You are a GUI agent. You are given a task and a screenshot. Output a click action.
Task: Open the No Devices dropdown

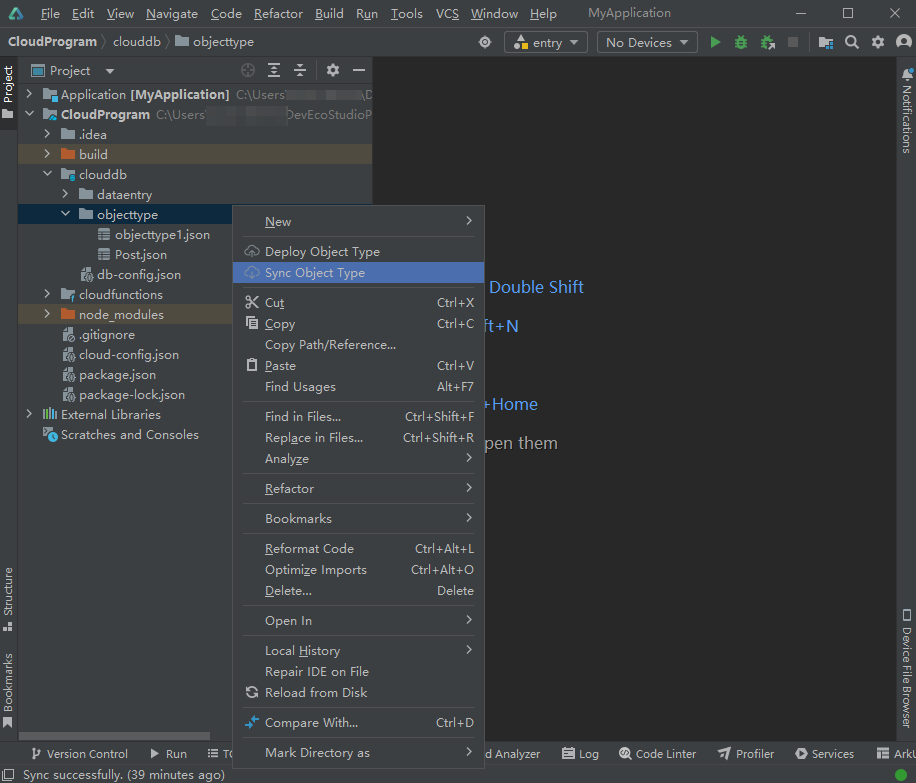click(647, 42)
